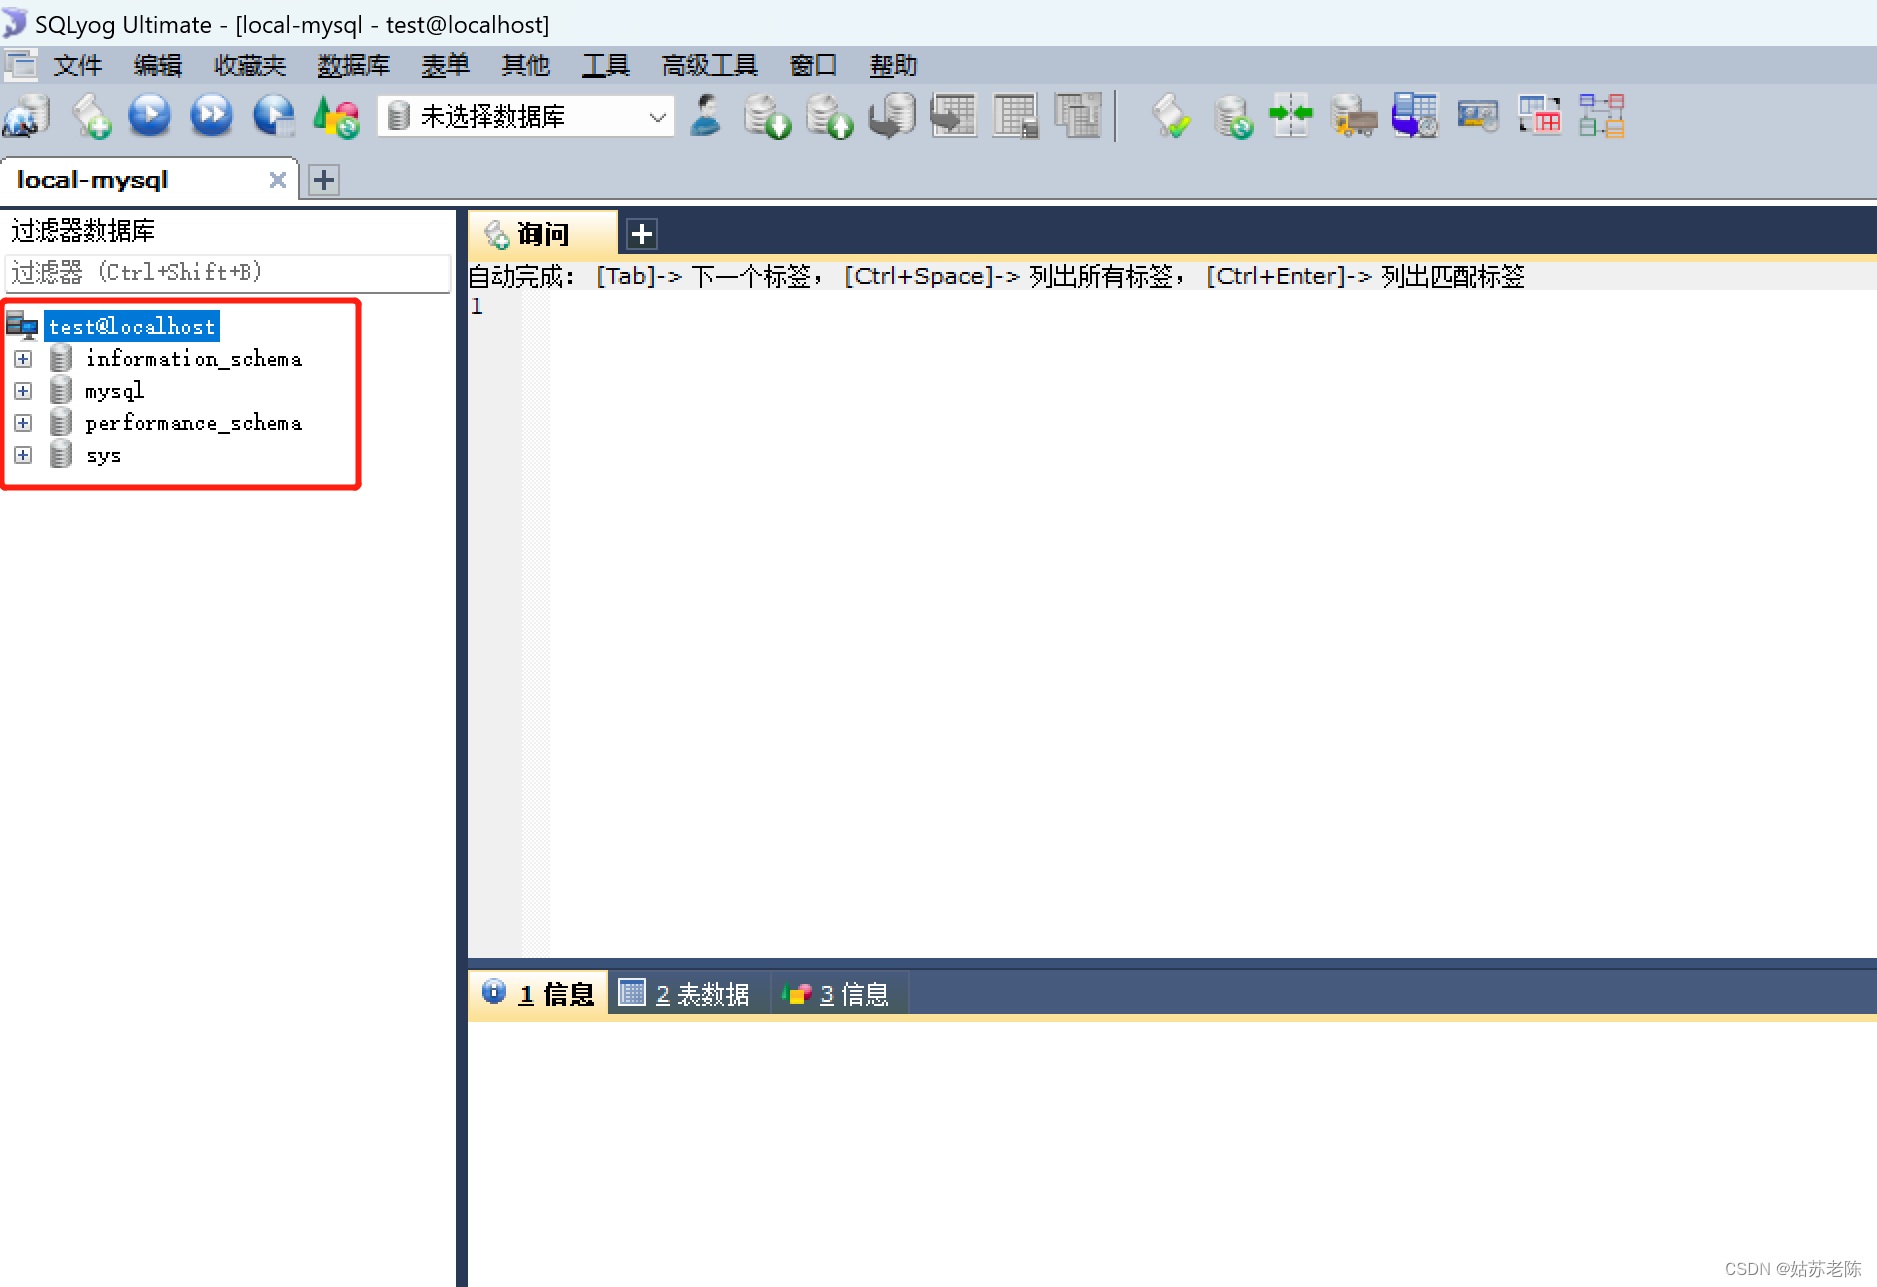
Task: Open the 高级工具 menu
Action: click(709, 66)
